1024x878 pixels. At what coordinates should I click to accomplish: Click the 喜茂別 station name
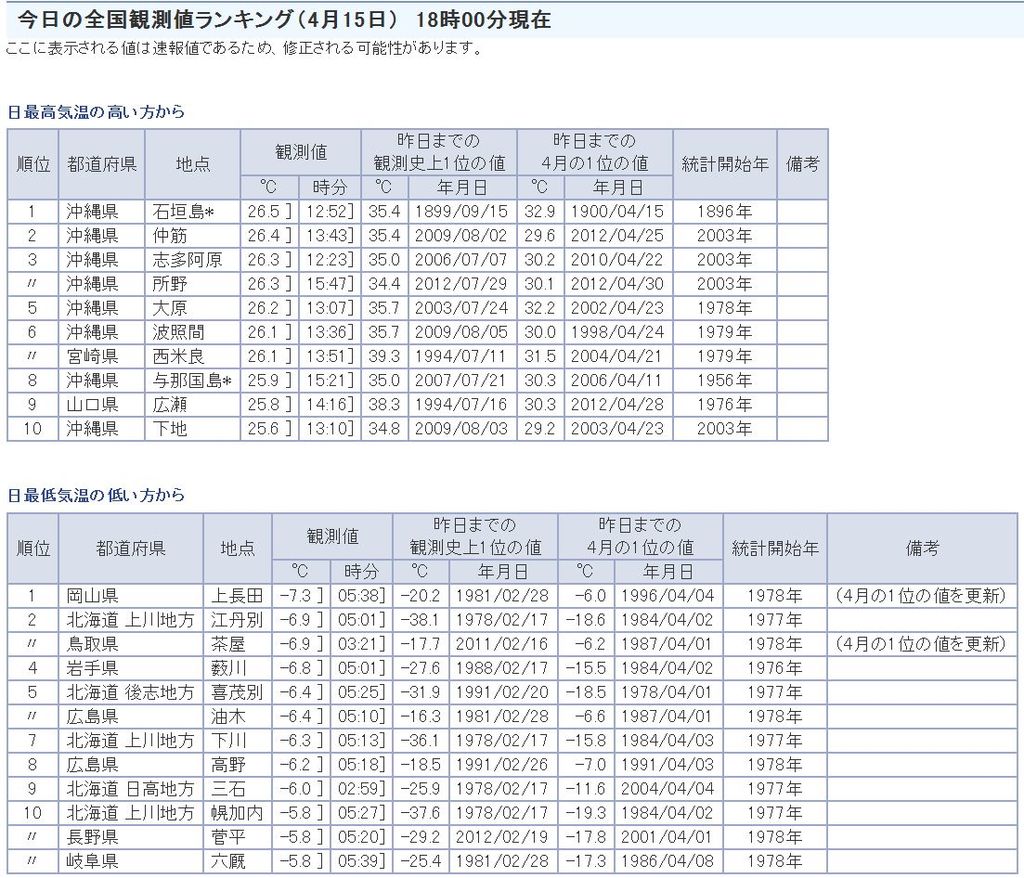(x=237, y=692)
